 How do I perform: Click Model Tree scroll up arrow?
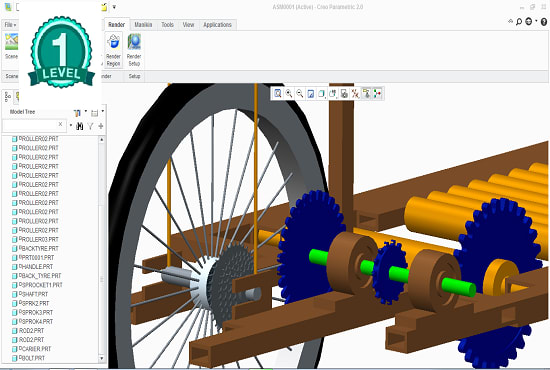(102, 140)
